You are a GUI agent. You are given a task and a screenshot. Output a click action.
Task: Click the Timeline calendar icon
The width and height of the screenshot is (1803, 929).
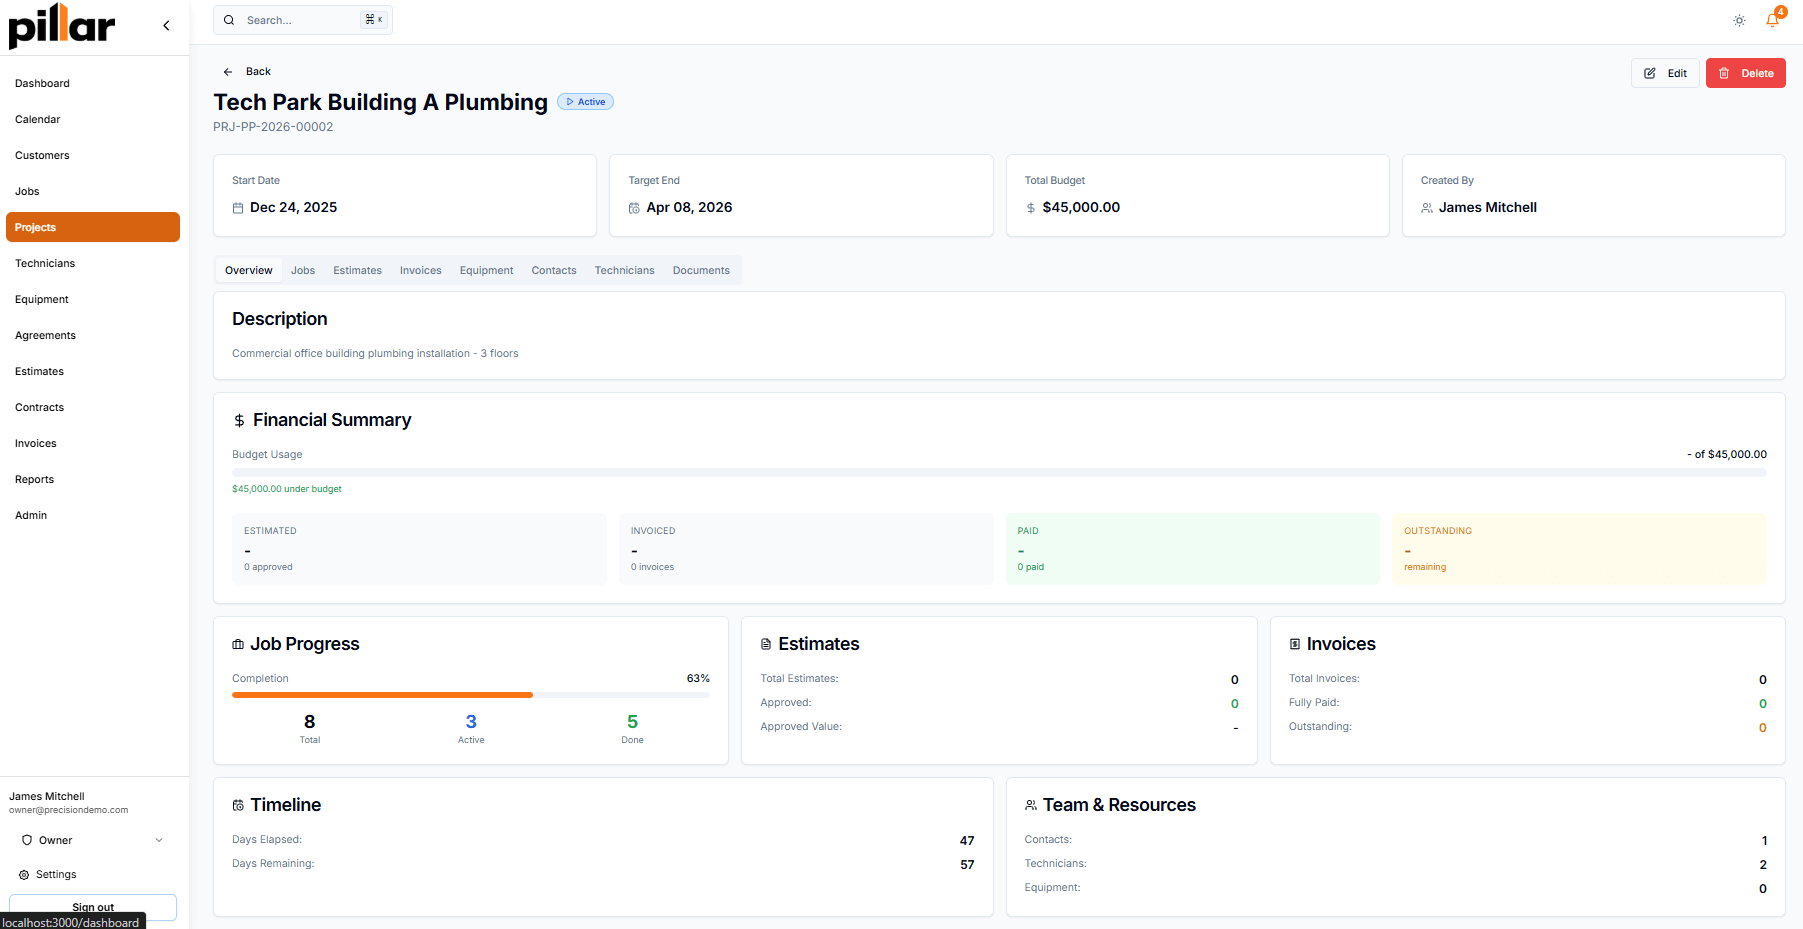point(238,806)
